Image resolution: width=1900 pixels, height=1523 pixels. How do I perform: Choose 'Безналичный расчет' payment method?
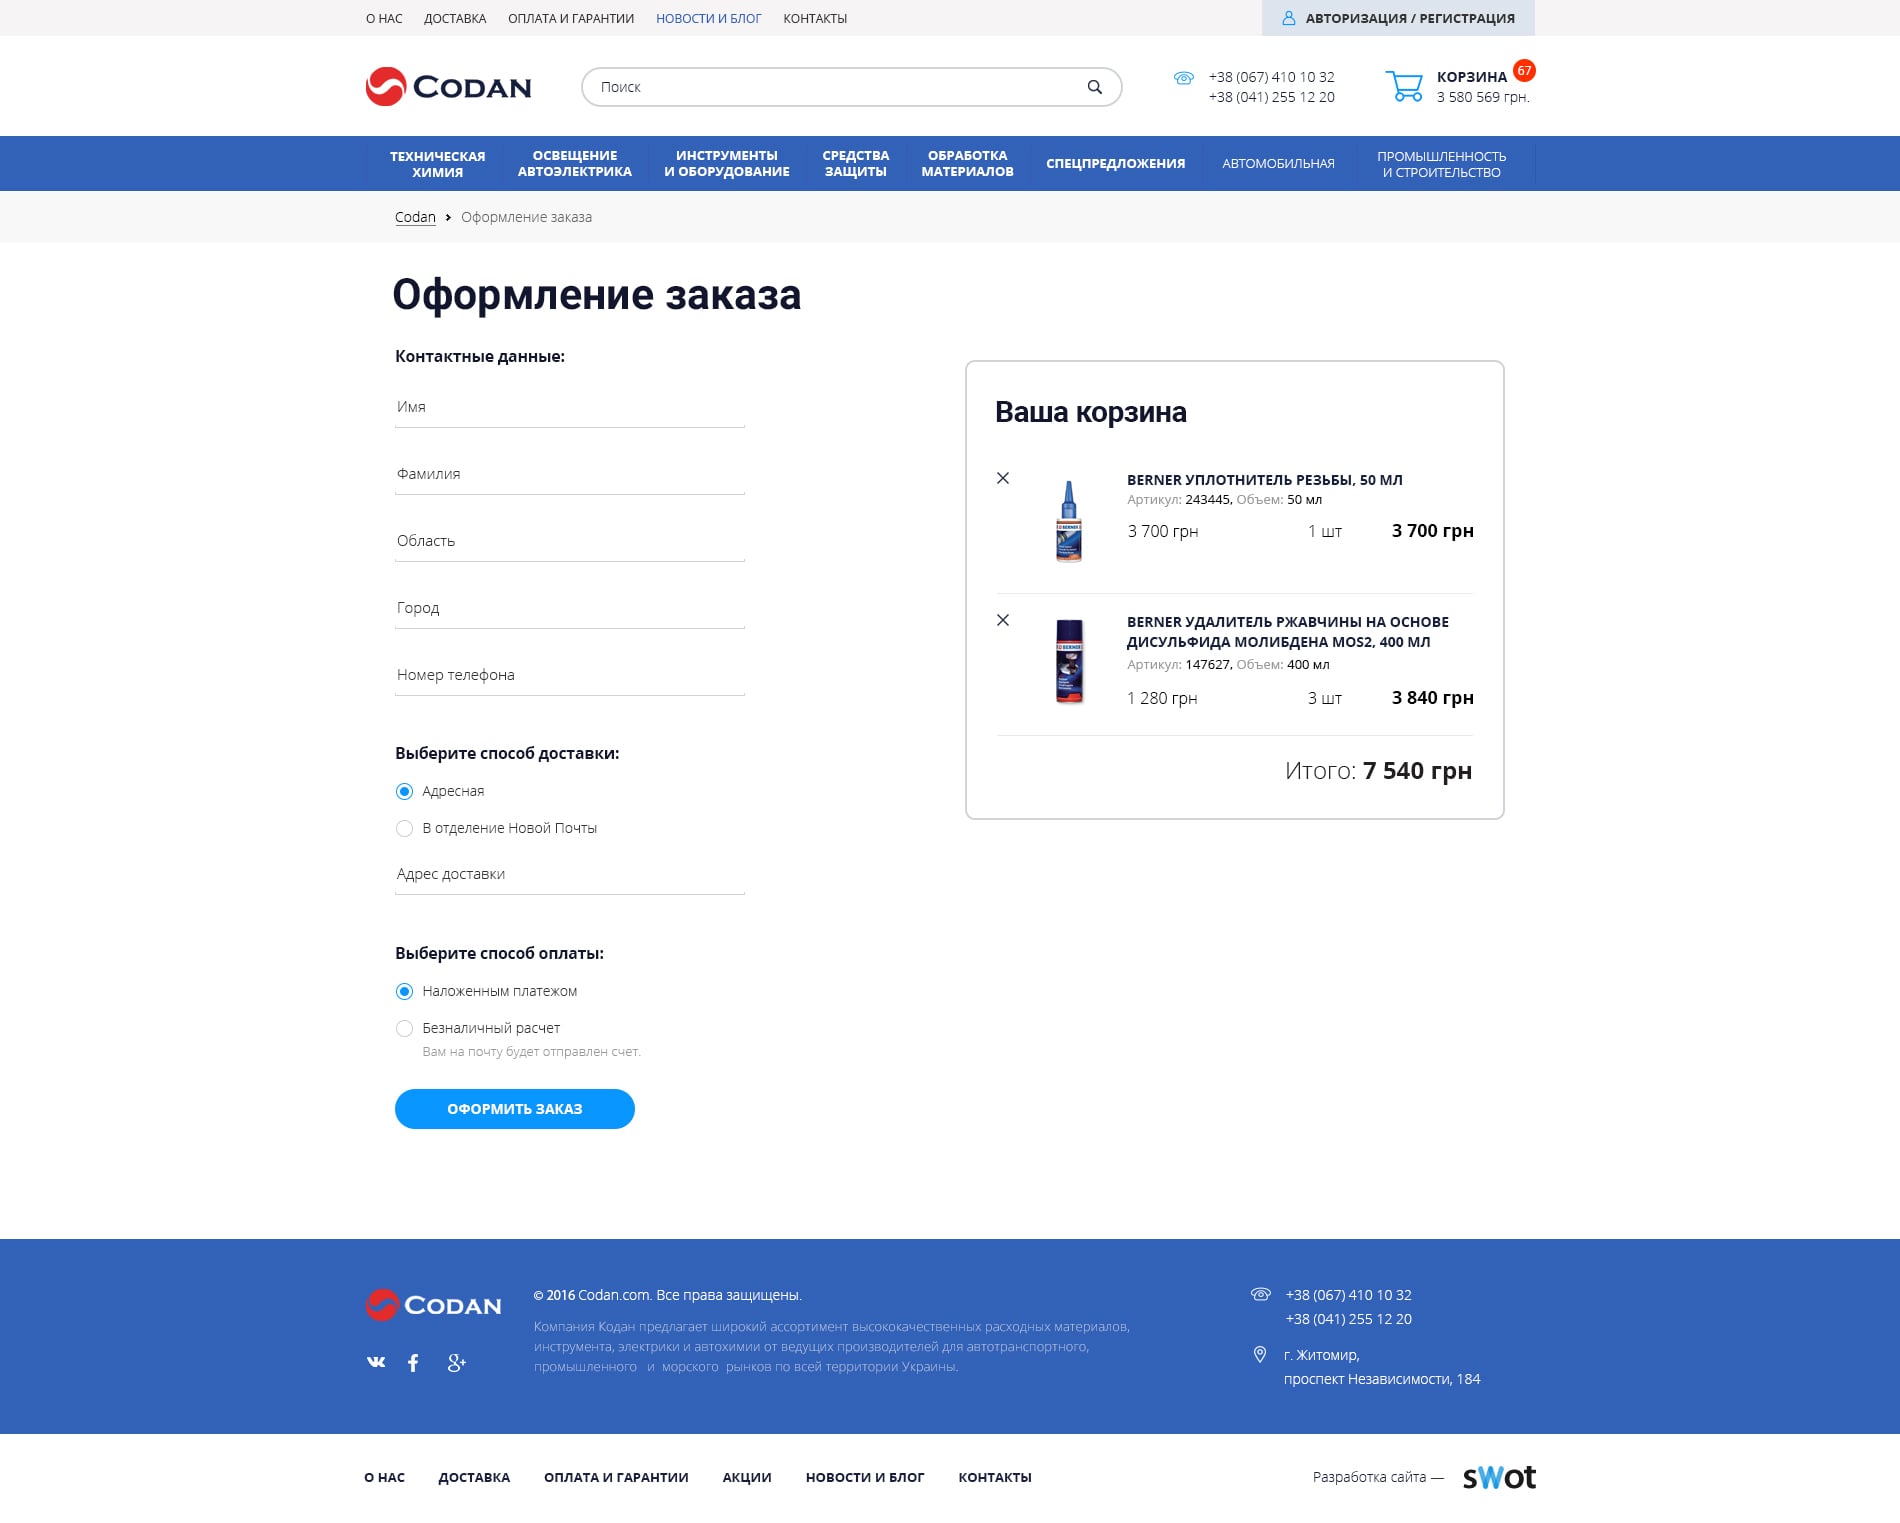coord(405,1028)
